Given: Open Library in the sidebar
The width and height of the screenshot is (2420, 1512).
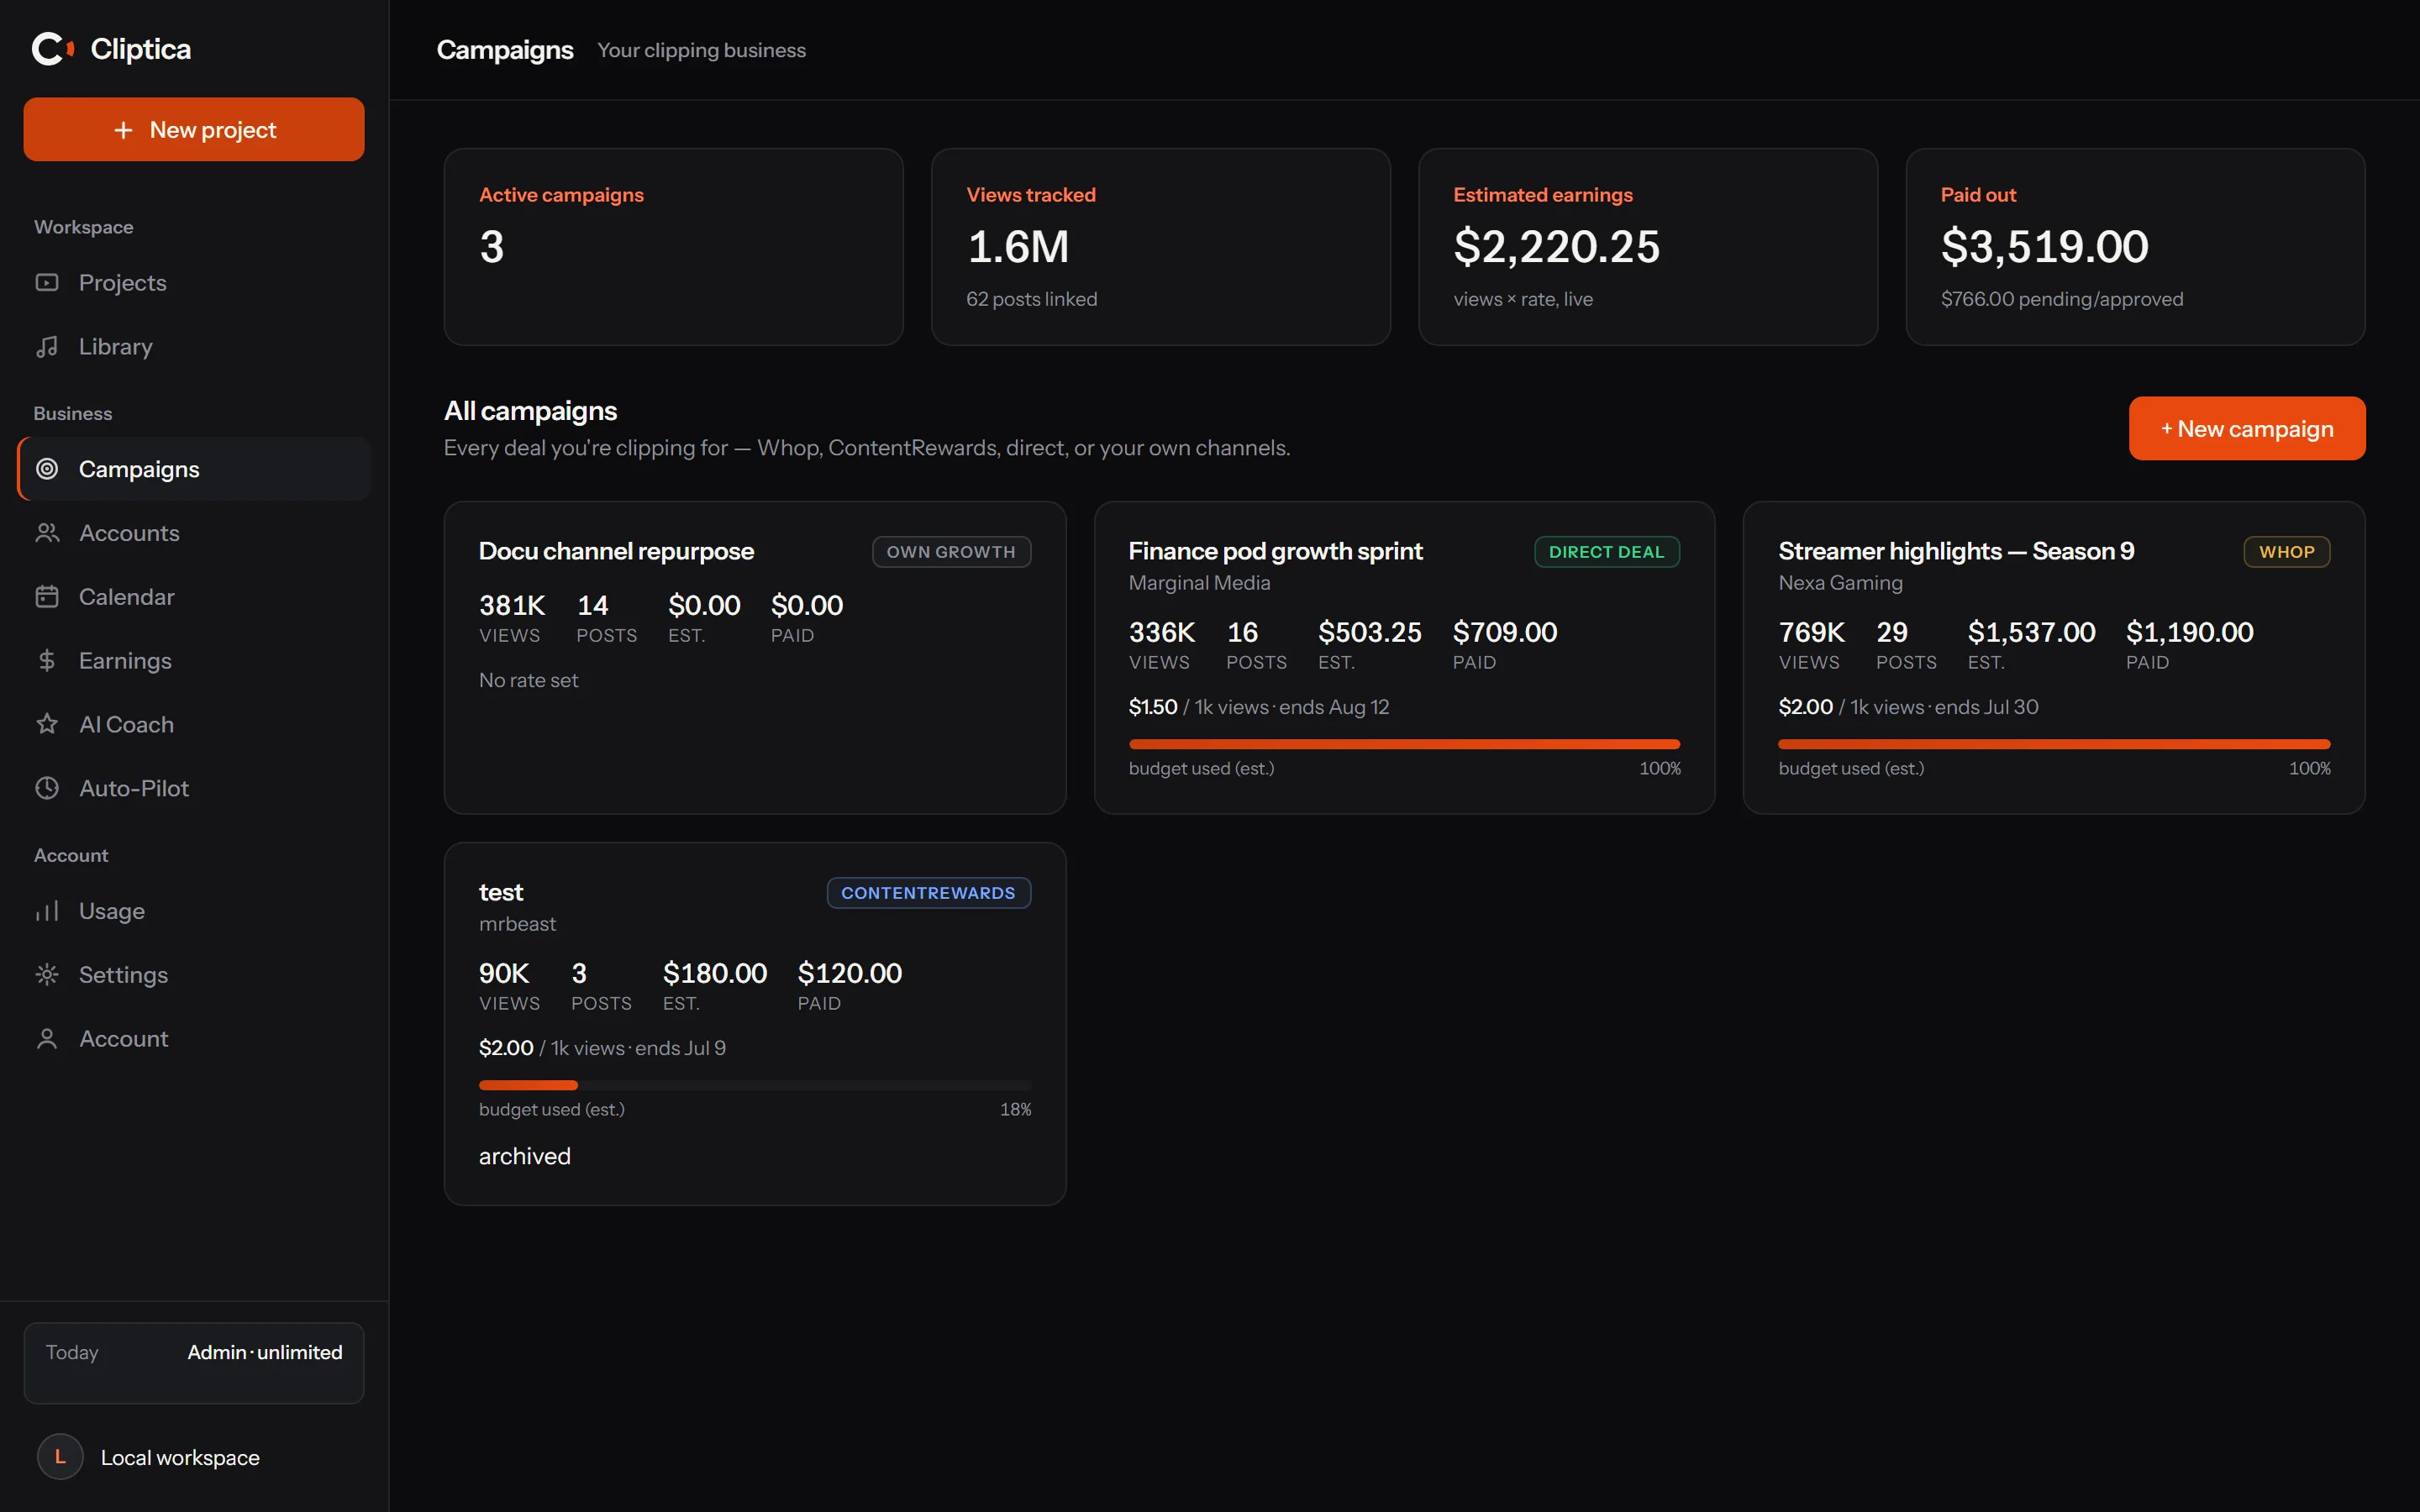Looking at the screenshot, I should (194, 347).
